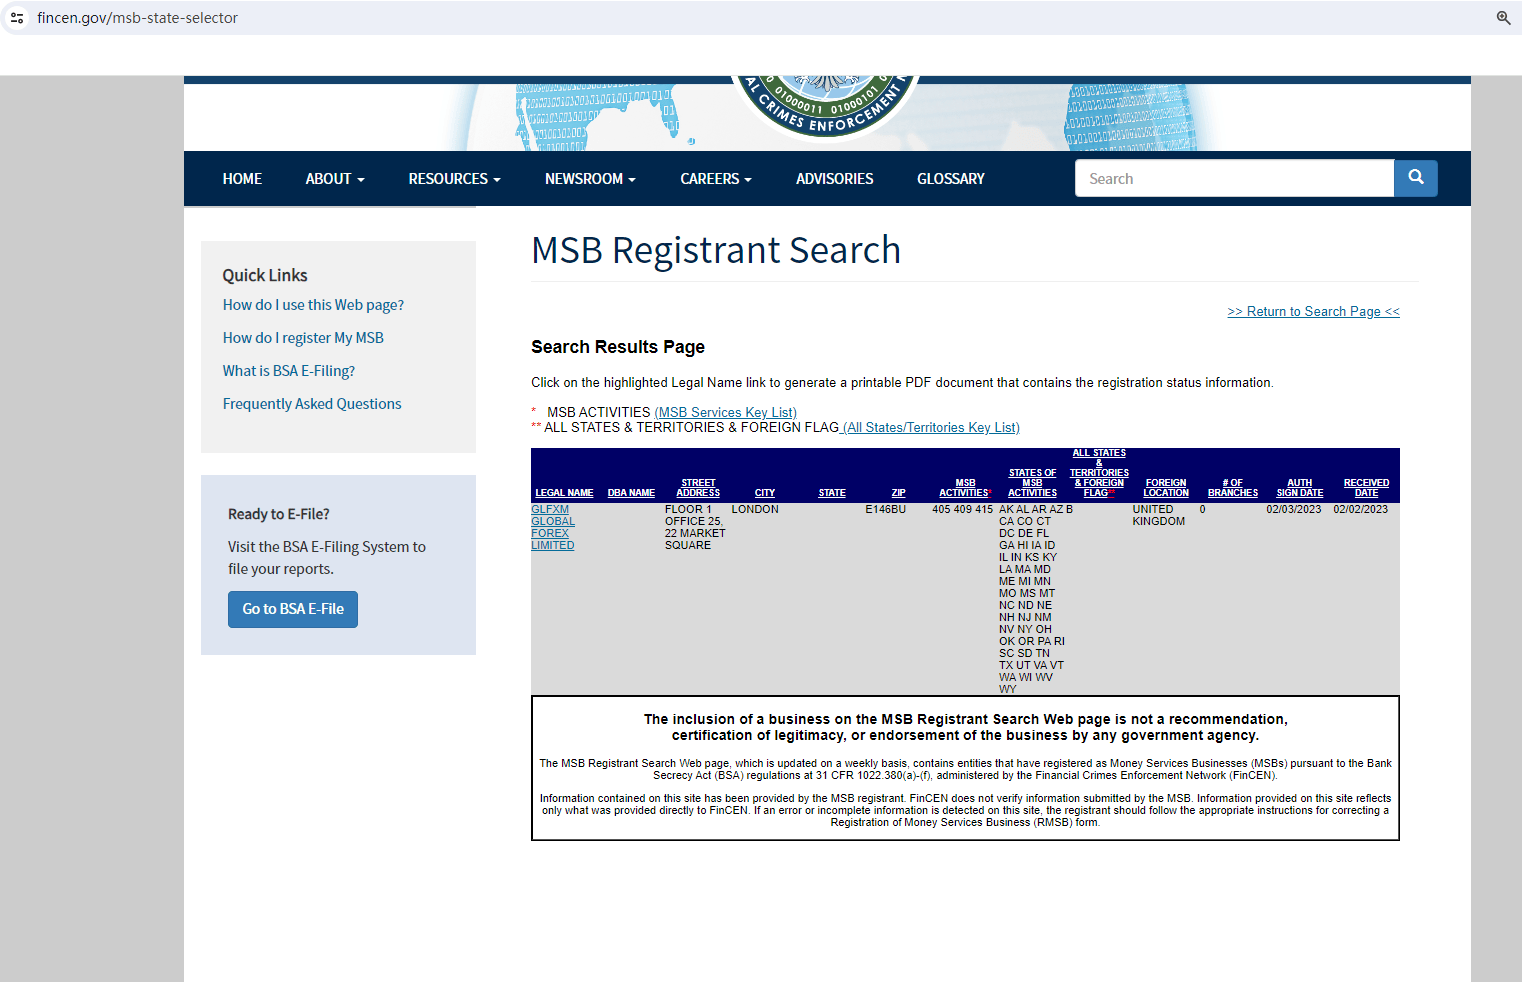Open the ADVISORIES menu item
The height and width of the screenshot is (982, 1522).
(x=835, y=179)
